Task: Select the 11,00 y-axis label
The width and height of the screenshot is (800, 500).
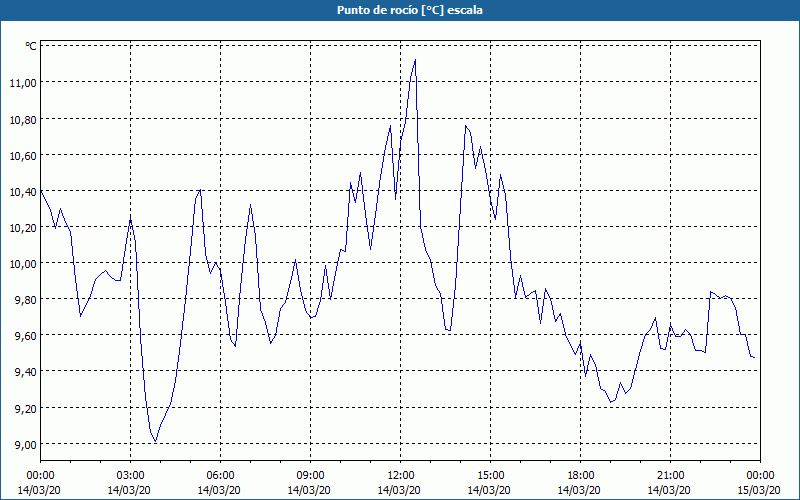Action: (23, 83)
